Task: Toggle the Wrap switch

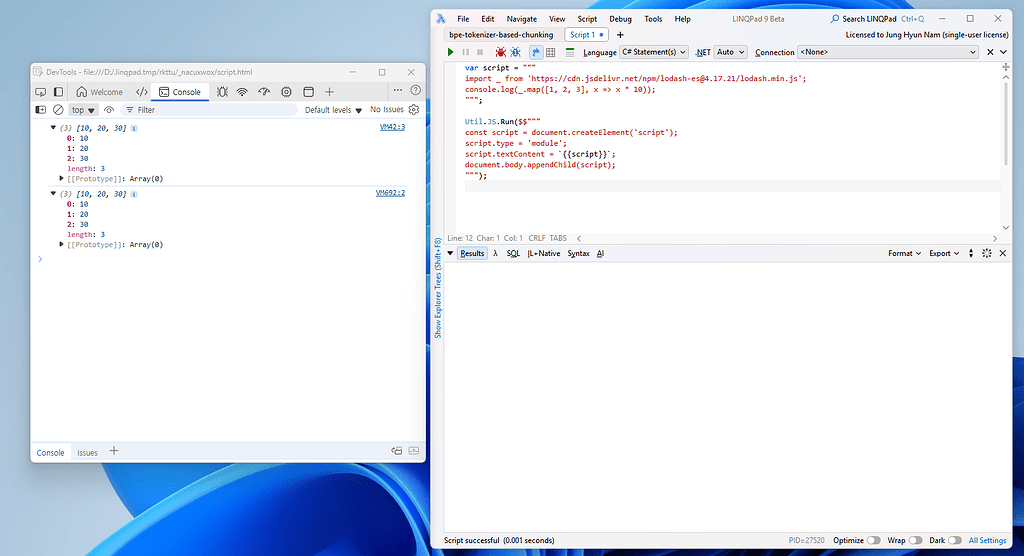Action: [916, 540]
